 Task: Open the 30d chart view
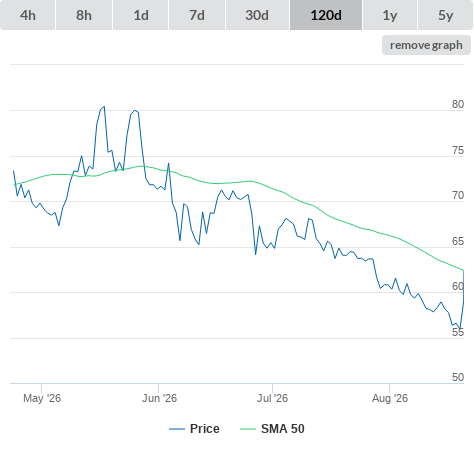click(x=257, y=15)
